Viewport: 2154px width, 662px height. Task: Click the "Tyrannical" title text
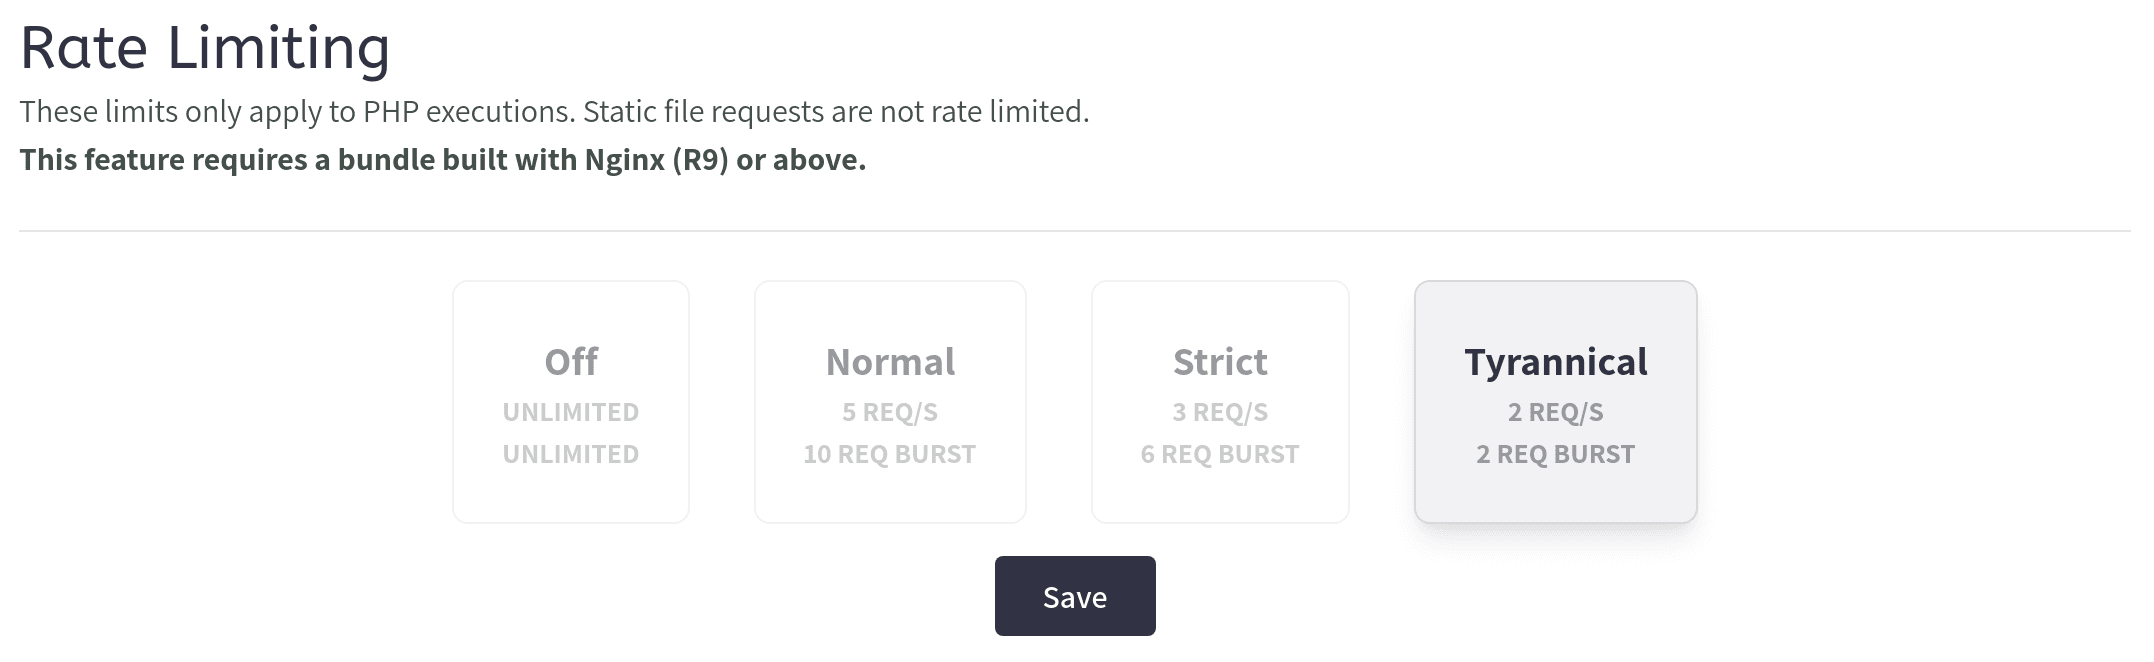pyautogui.click(x=1555, y=362)
